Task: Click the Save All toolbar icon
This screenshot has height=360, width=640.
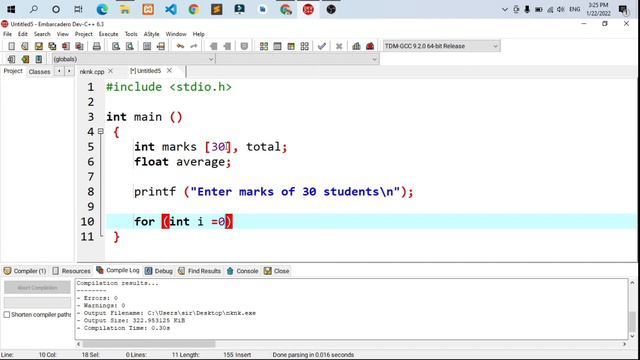Action: [x=52, y=46]
